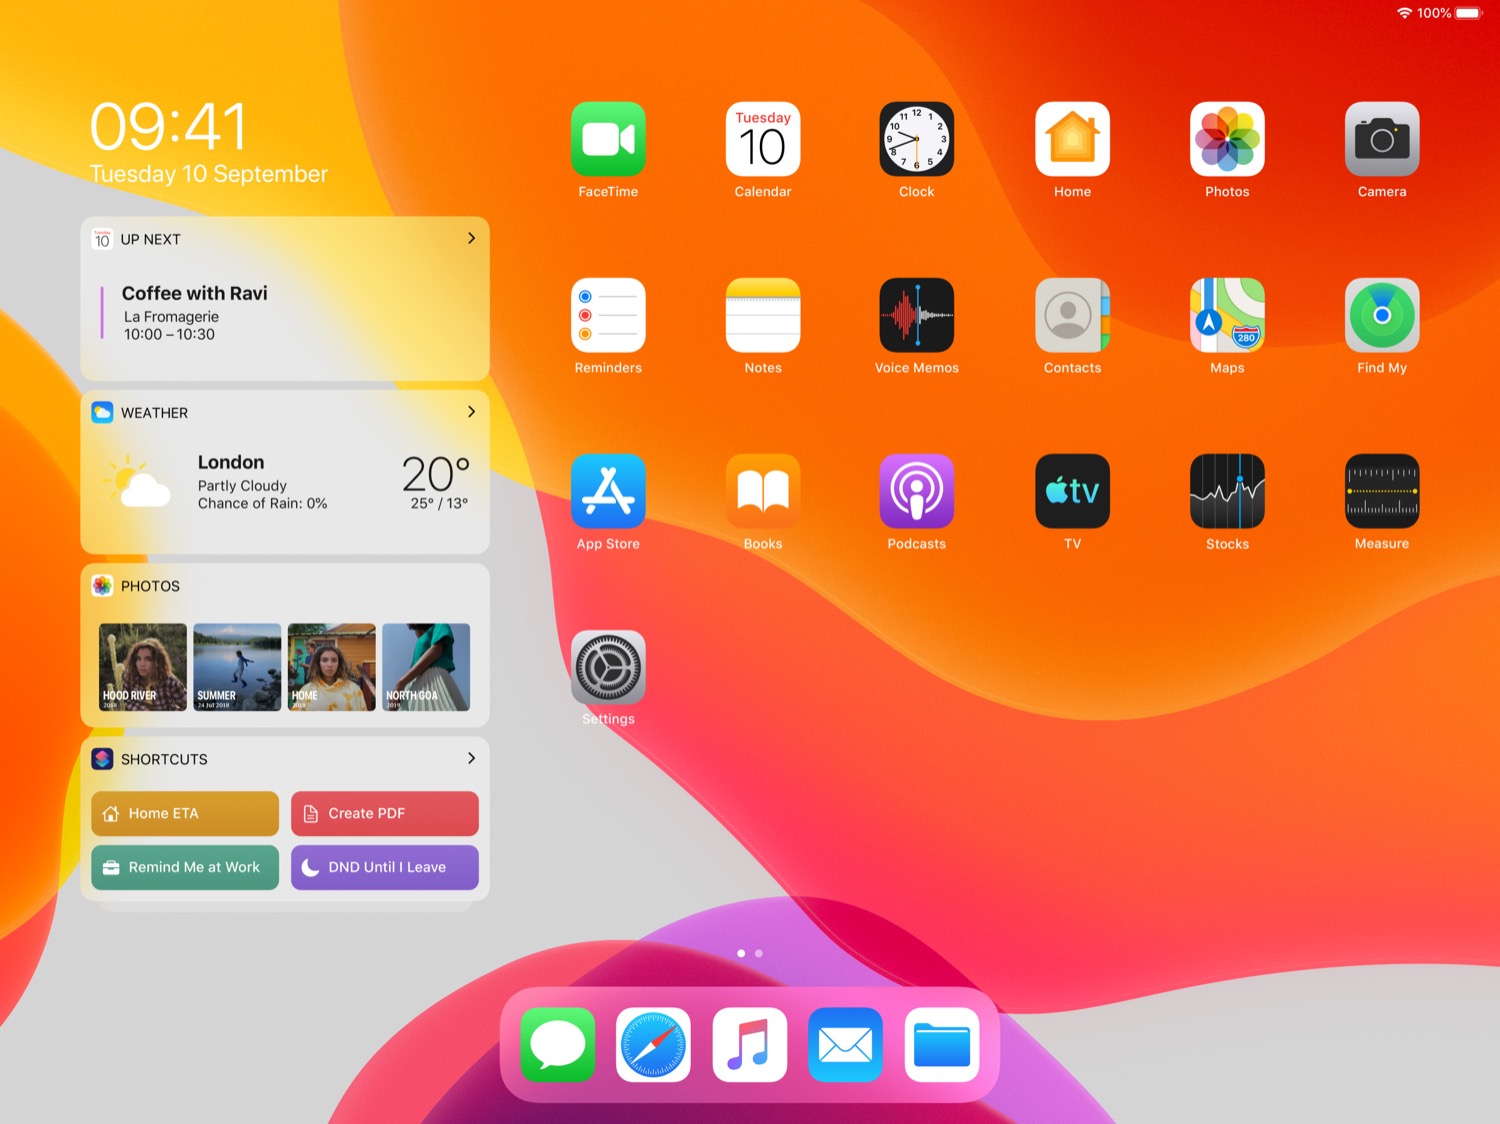Tap the Wi-Fi status icon
This screenshot has width=1500, height=1124.
(1404, 13)
